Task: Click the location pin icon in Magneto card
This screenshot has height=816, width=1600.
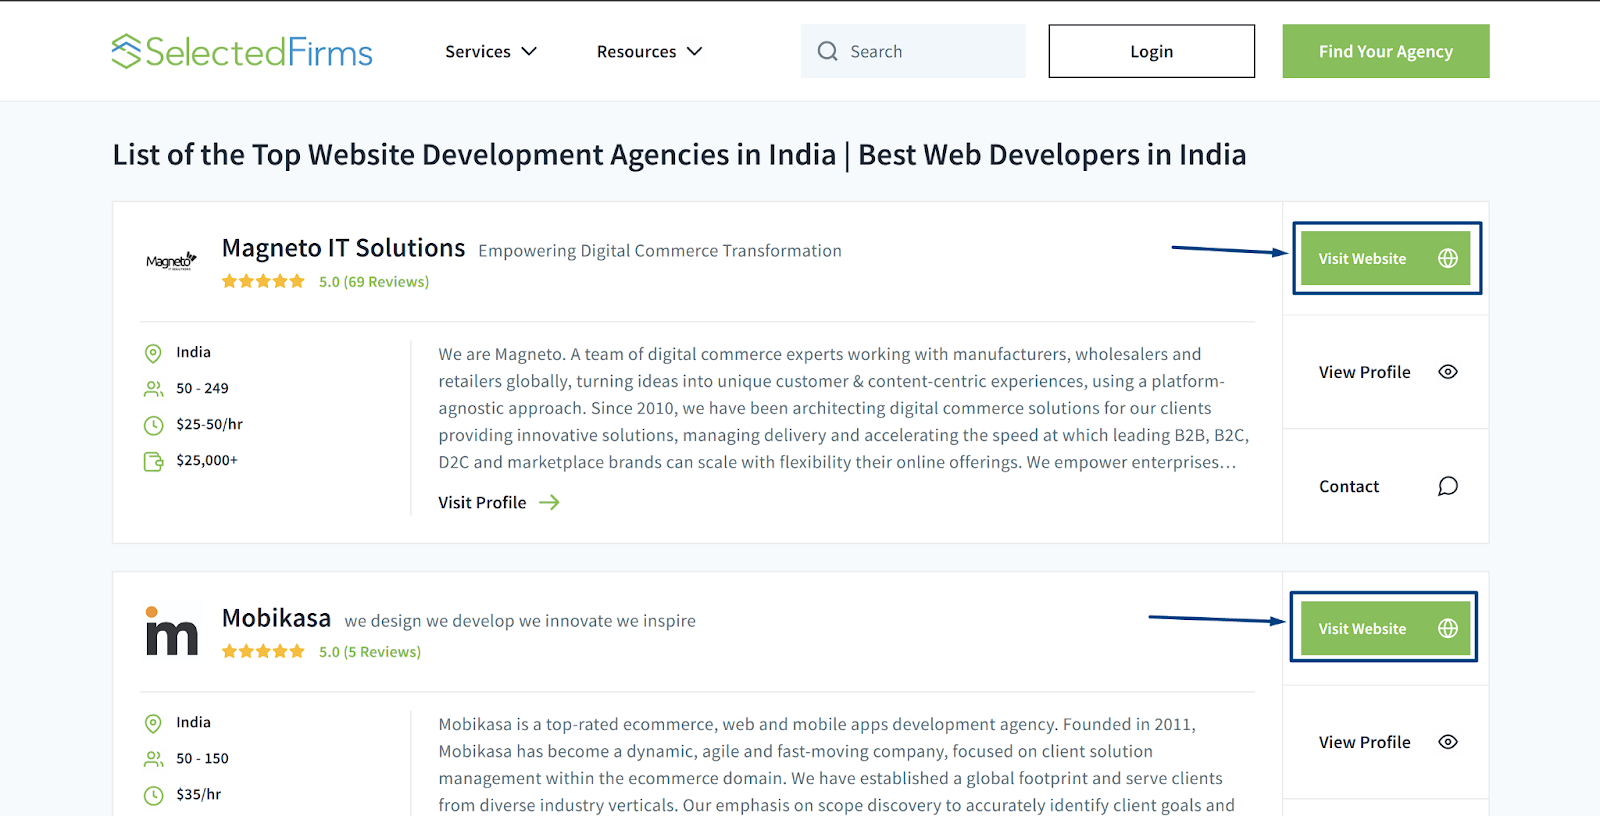Action: pos(153,353)
